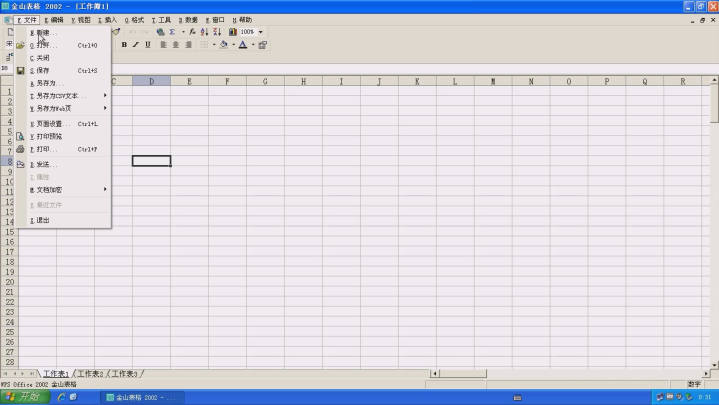Open the 帮助 (Help) menu
Image resolution: width=719 pixels, height=405 pixels.
[x=242, y=20]
